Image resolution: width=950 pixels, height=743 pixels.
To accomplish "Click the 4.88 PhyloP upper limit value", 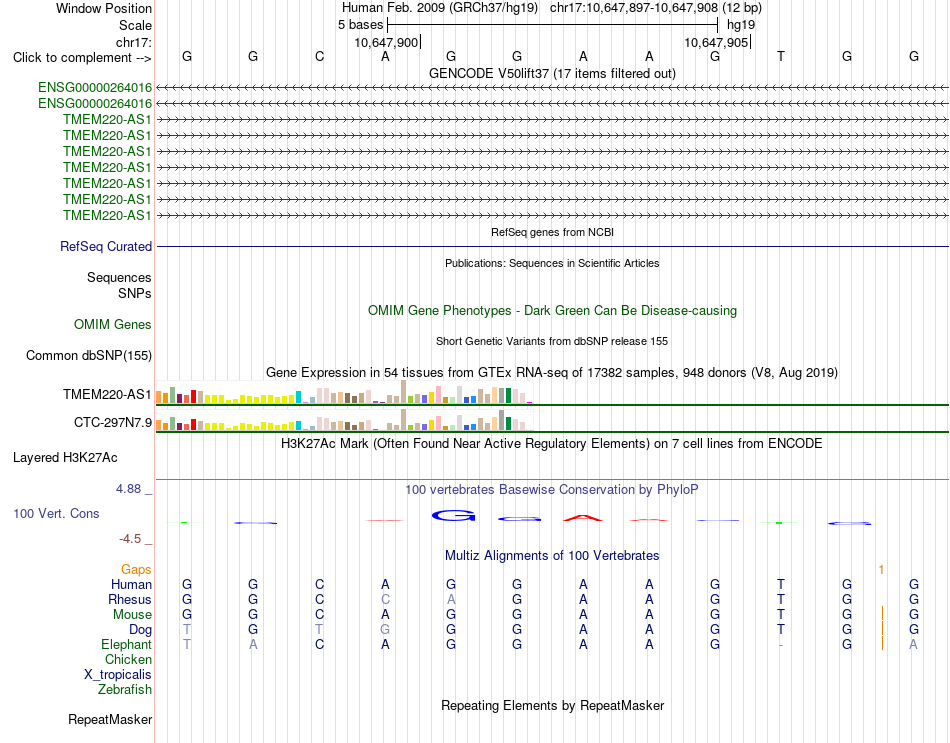I will point(128,489).
